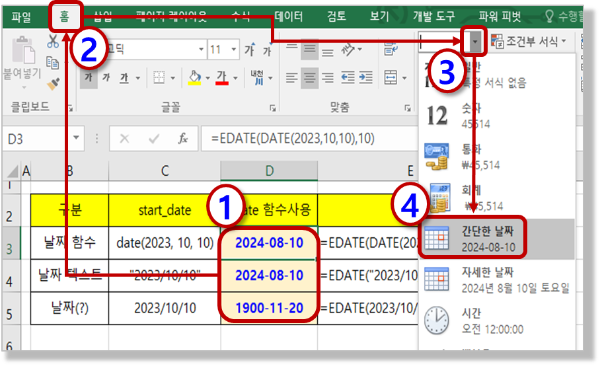Open the font color dropdown arrow
This screenshot has height=366, width=600.
[236, 78]
